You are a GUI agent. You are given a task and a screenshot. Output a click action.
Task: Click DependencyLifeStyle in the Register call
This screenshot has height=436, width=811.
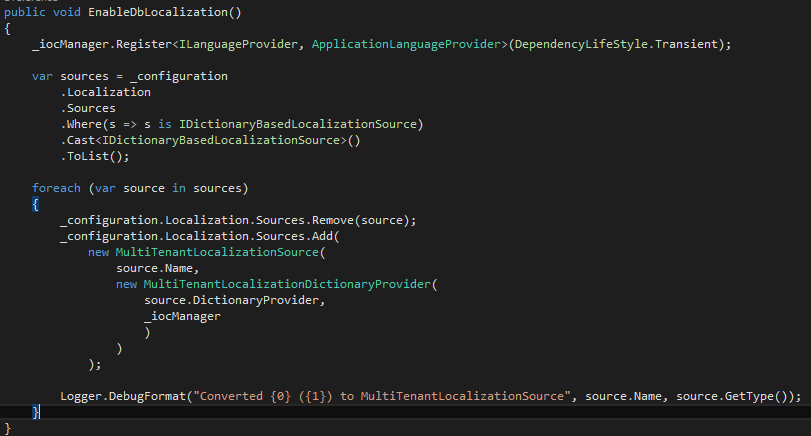click(x=581, y=44)
